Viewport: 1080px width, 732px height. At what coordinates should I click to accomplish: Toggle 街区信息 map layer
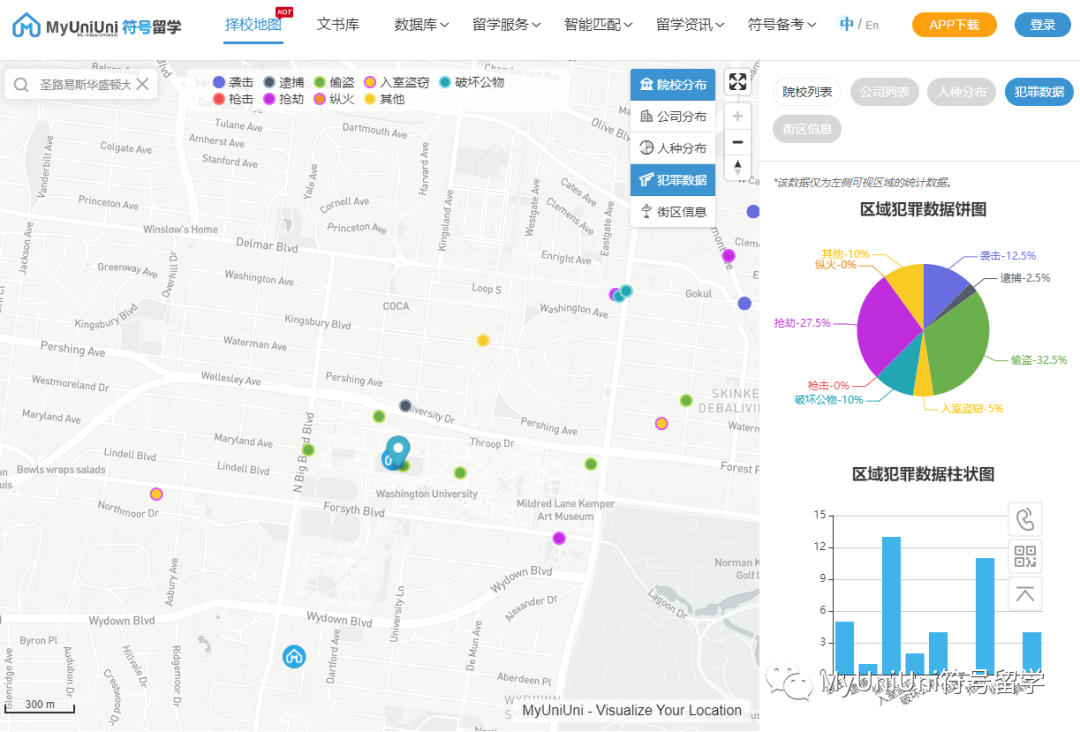coord(673,211)
